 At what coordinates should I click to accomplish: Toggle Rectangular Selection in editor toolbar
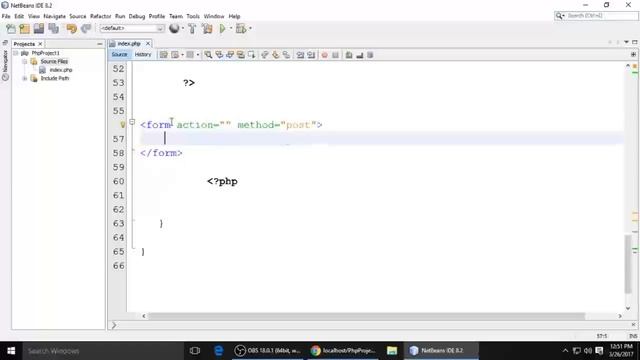point(251,55)
